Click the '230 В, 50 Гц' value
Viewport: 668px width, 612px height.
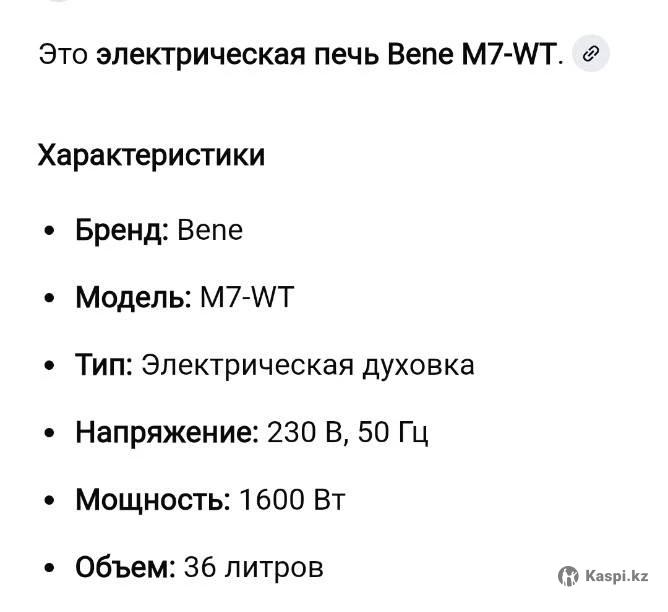pyautogui.click(x=348, y=433)
